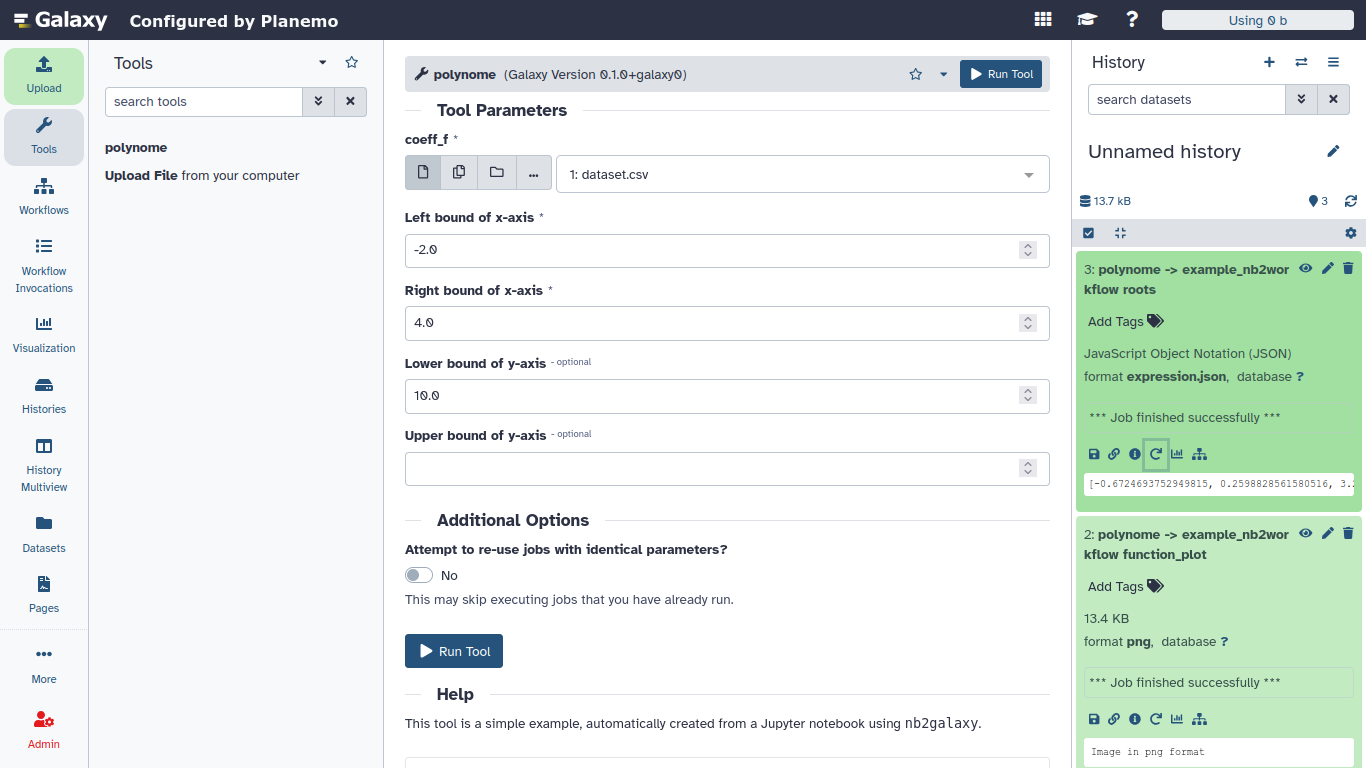Open tool options dropdown next to Run Tool
This screenshot has width=1366, height=768.
click(x=943, y=74)
